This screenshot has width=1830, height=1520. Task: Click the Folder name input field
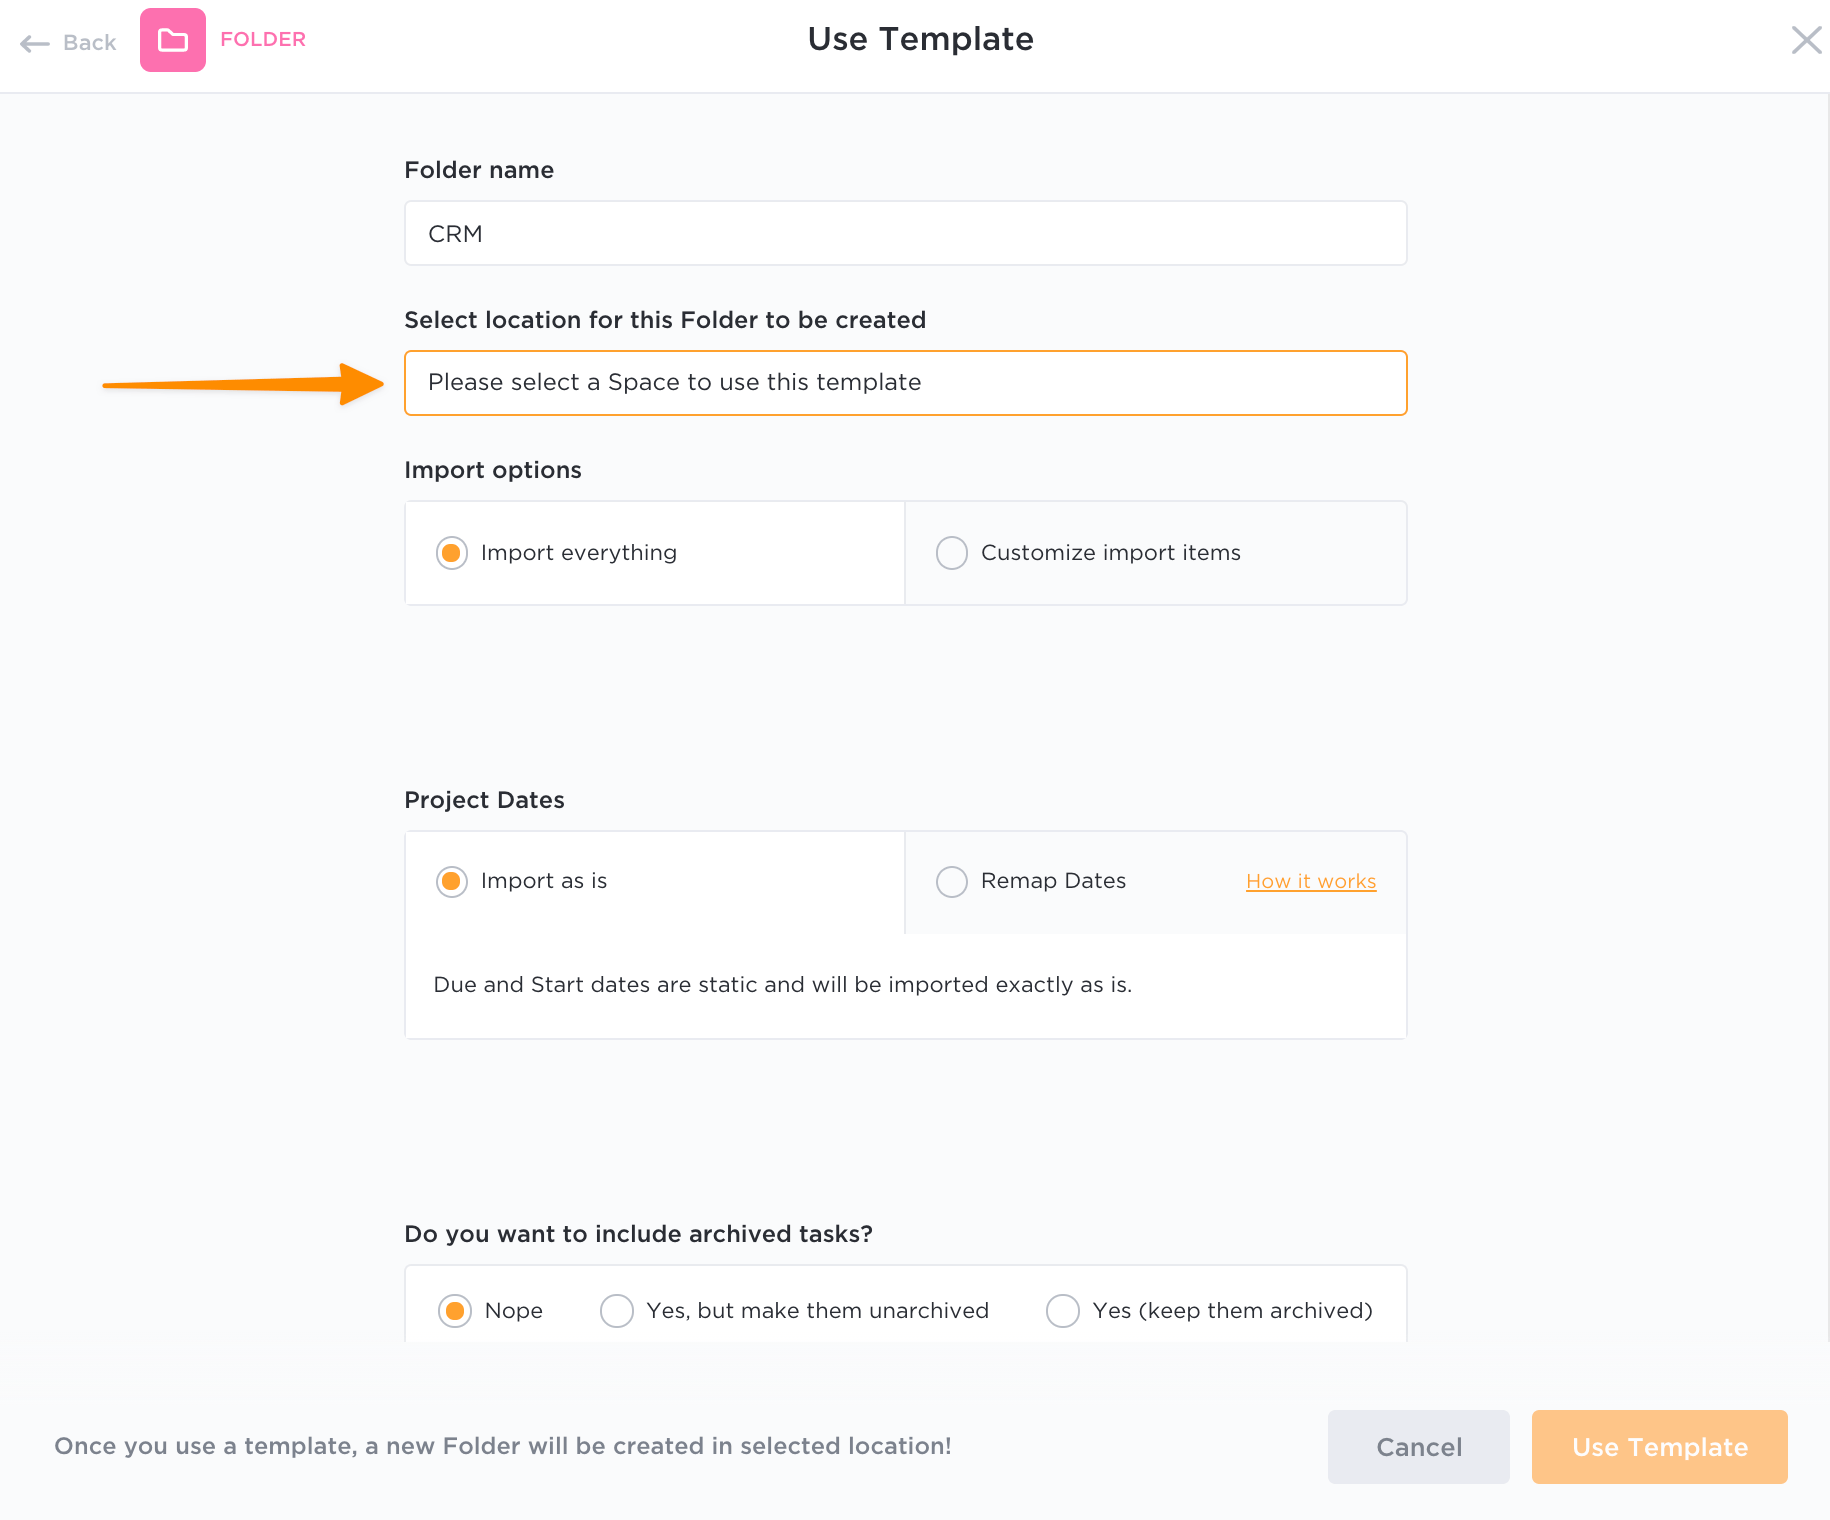pyautogui.click(x=905, y=233)
